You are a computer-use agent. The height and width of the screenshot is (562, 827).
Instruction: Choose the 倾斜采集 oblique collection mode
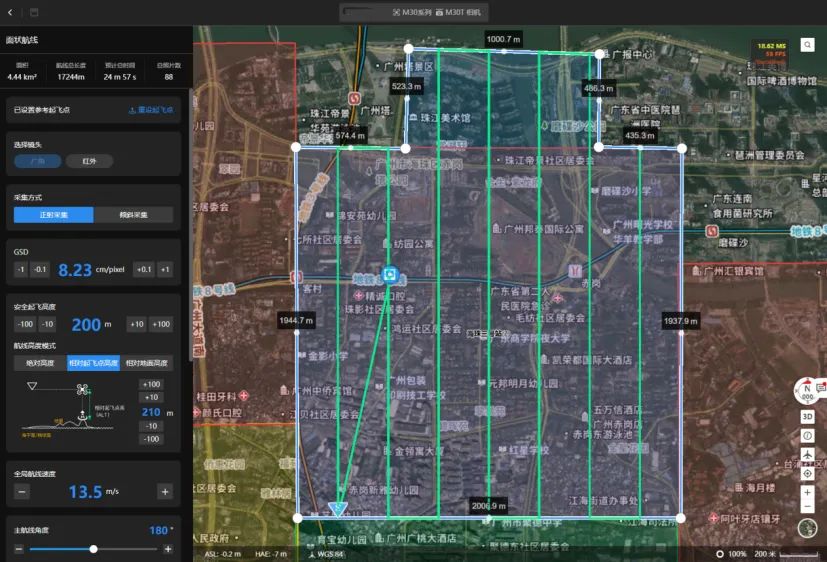coord(133,215)
